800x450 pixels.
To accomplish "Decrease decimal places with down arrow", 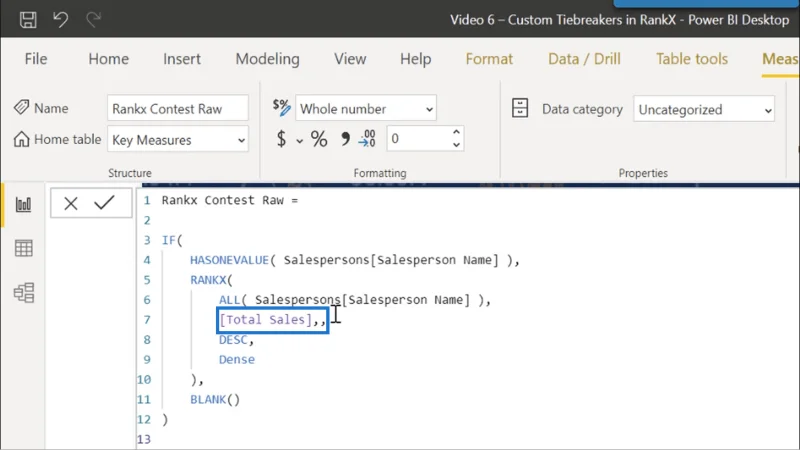I will (456, 145).
